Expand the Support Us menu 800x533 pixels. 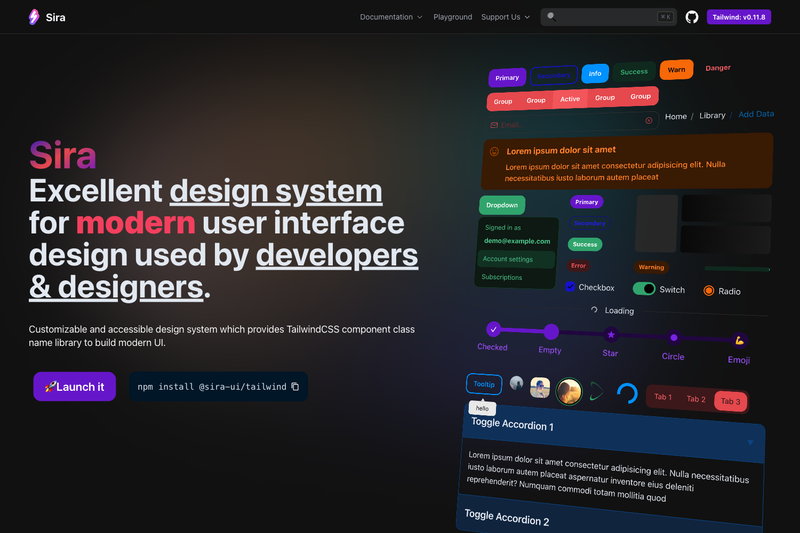[x=506, y=17]
